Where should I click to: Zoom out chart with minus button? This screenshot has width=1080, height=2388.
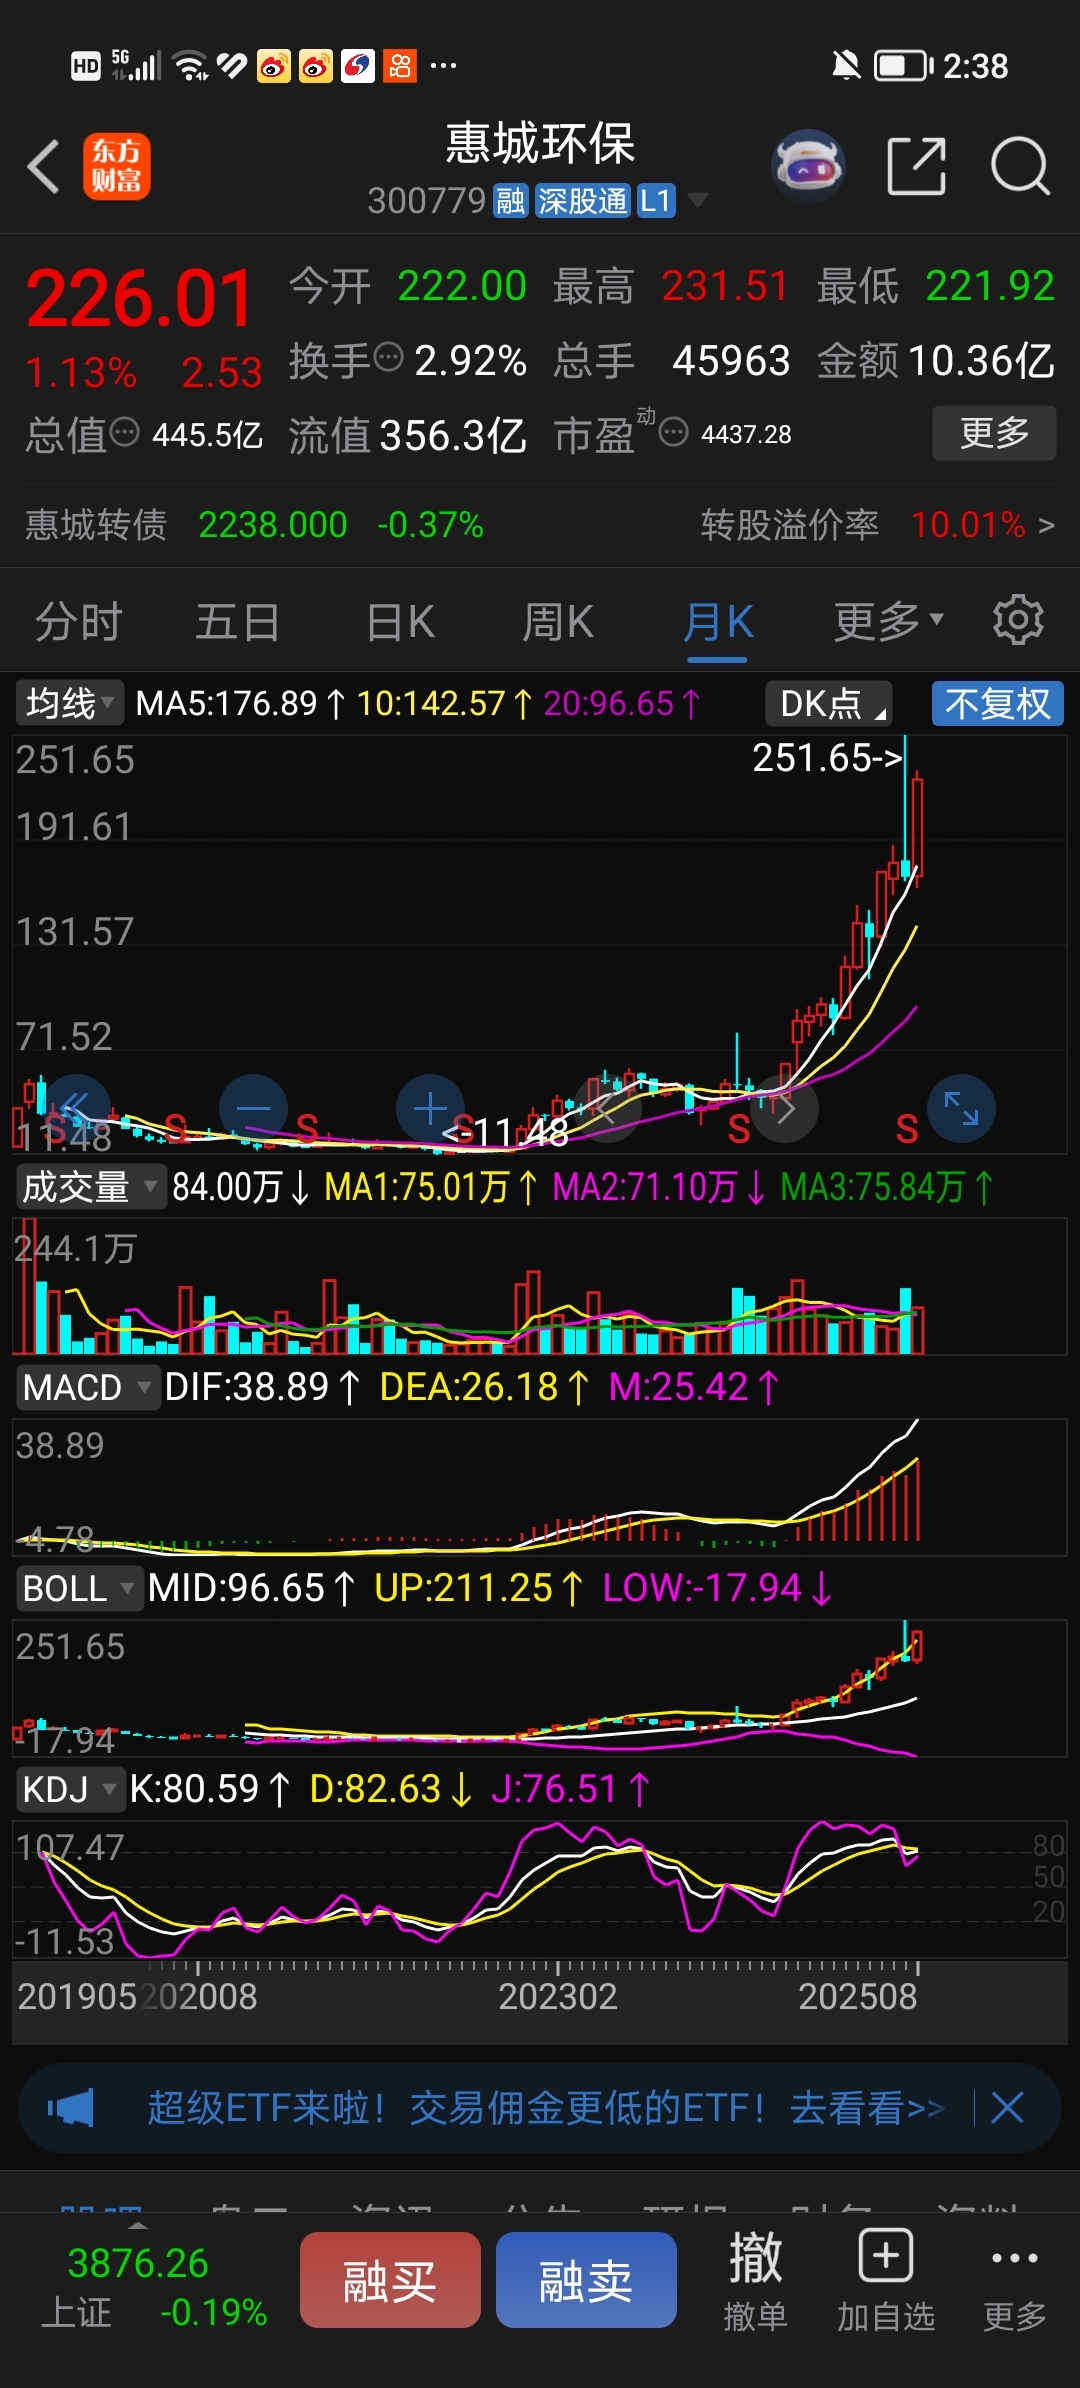click(x=253, y=1108)
